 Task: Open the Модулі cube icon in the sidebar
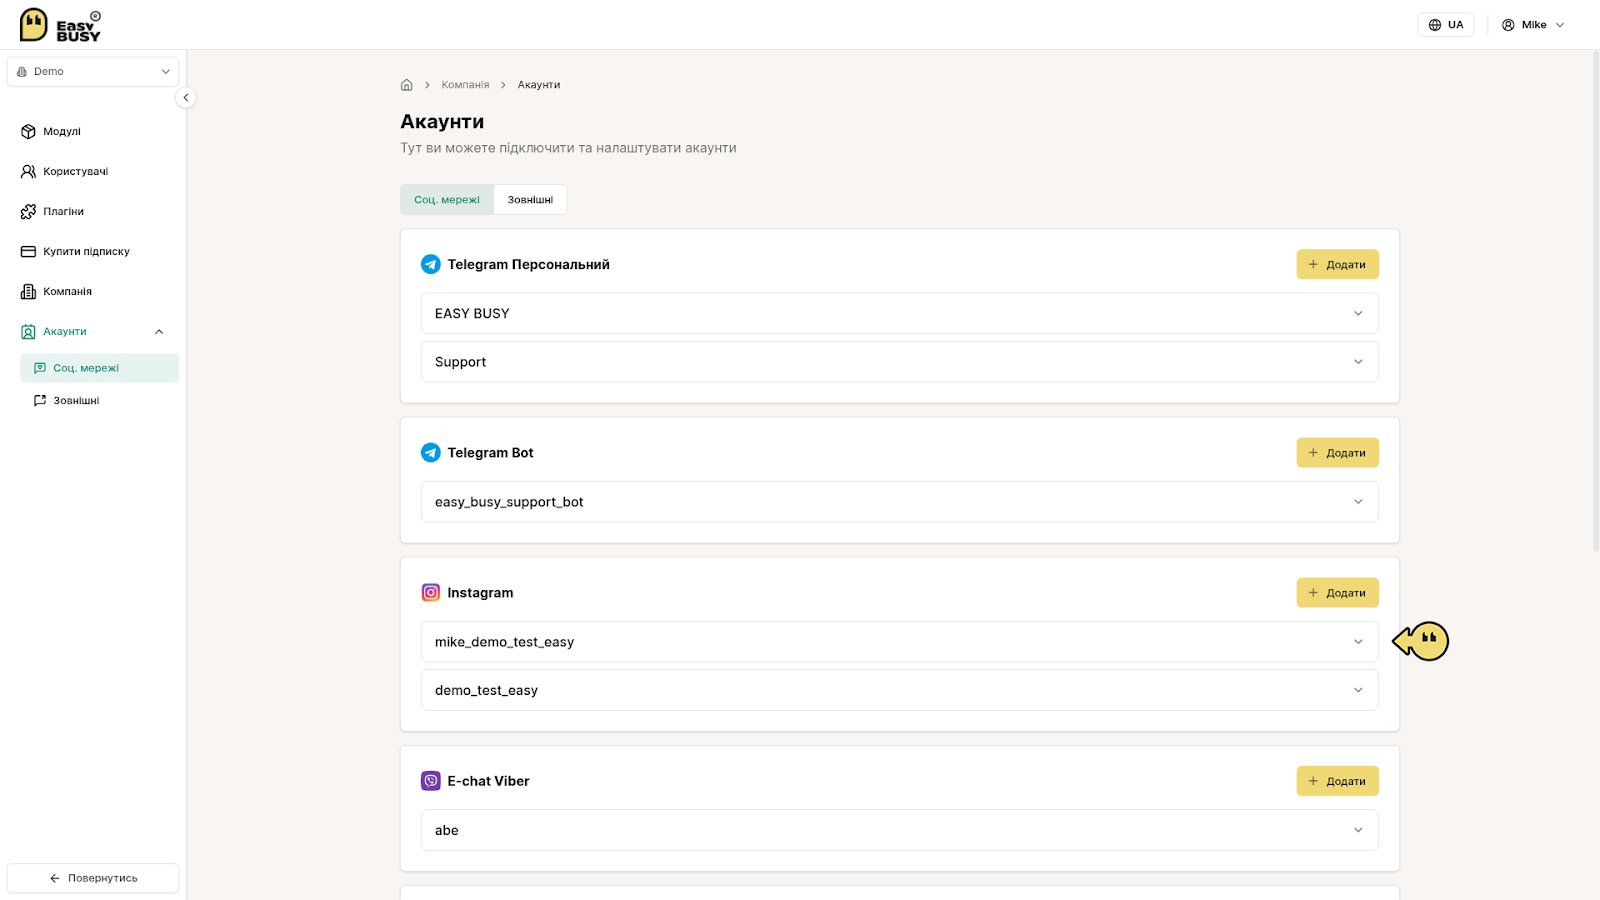28,131
